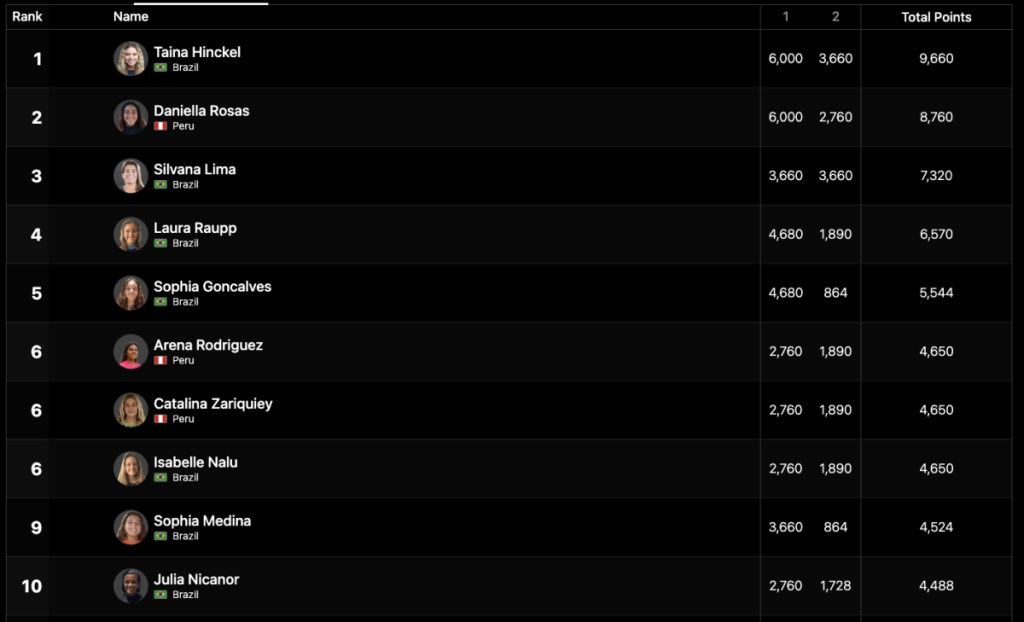
Task: Select the Total Points column header
Action: [936, 17]
